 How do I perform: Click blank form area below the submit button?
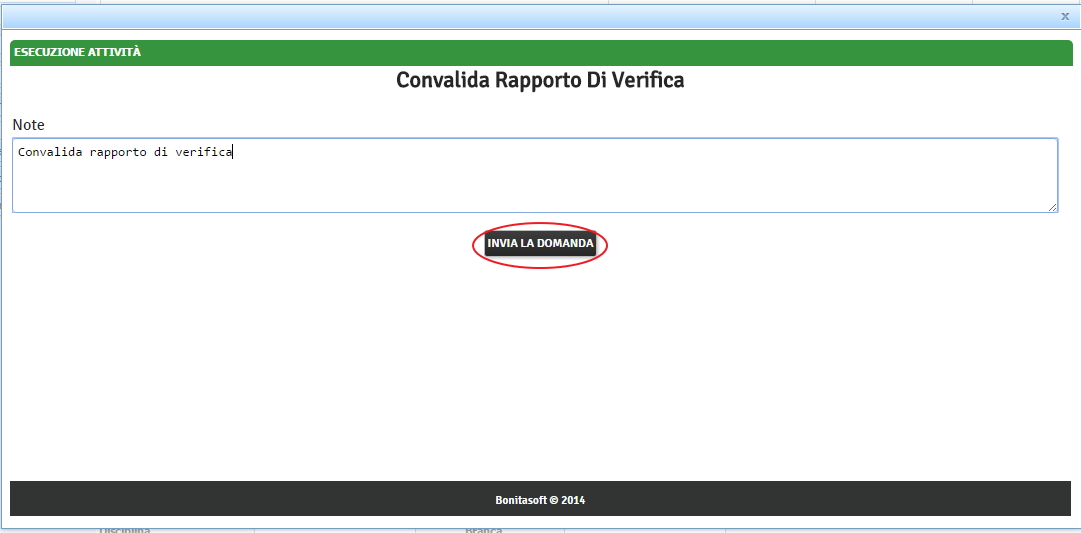540,370
